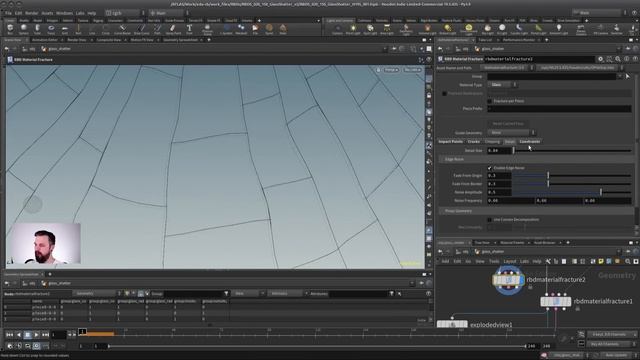Image resolution: width=640 pixels, height=360 pixels.
Task: Click the Piece Prefix input field
Action: [x=559, y=109]
